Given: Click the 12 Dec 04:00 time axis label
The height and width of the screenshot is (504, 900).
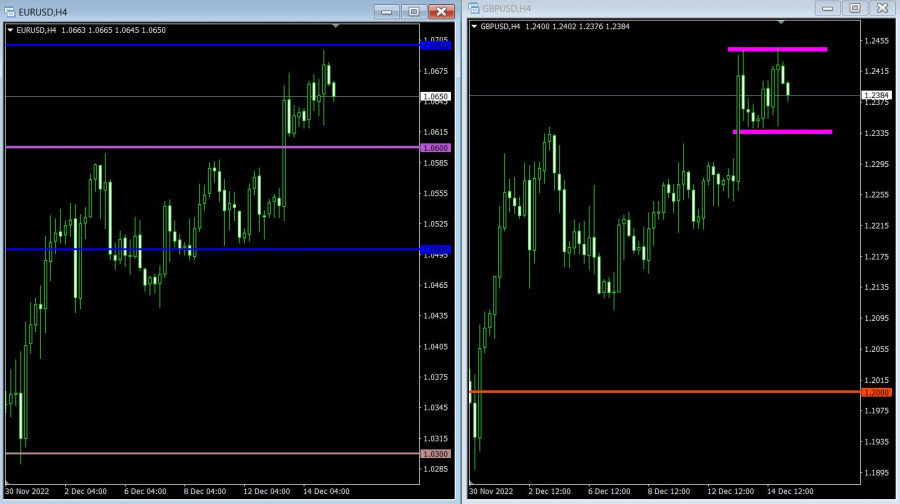Looking at the screenshot, I should [267, 491].
